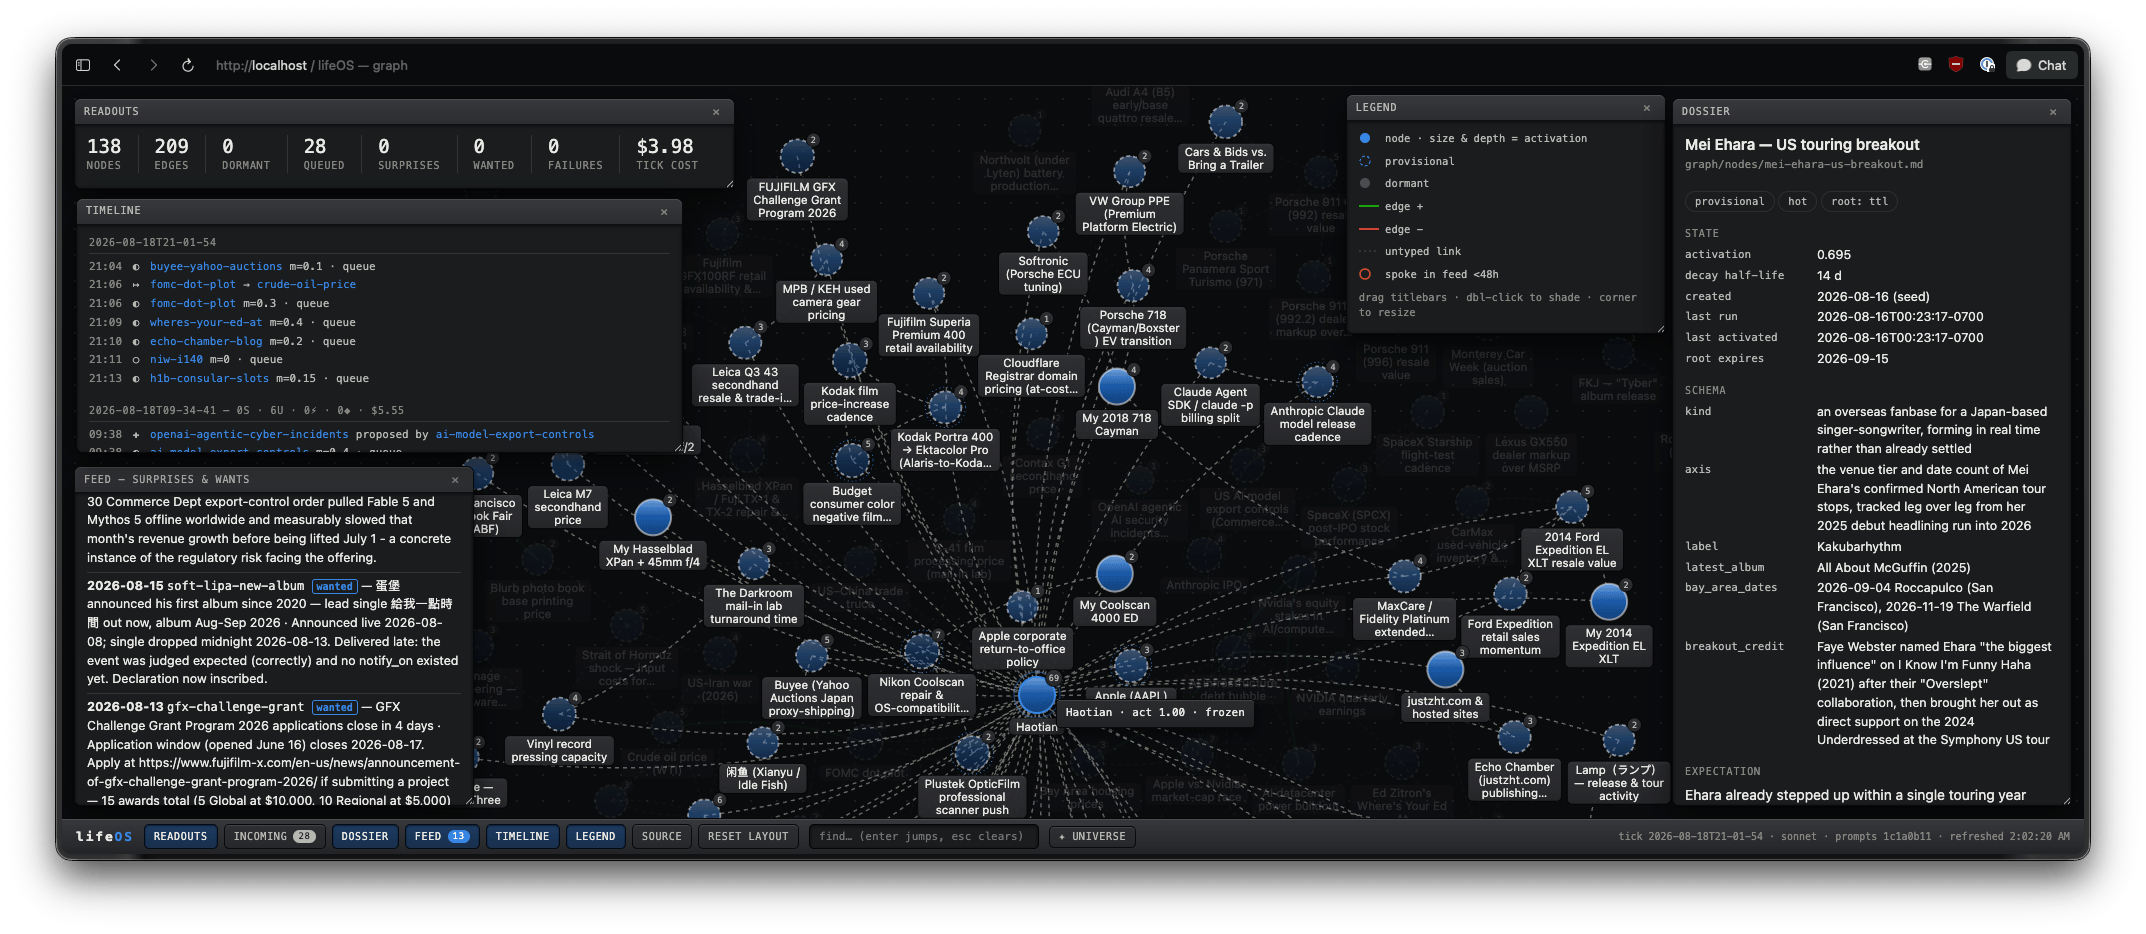Screen dimensions: 2146x934
Task: Select the Echo Chamber publishing node circle
Action: coord(1514,737)
